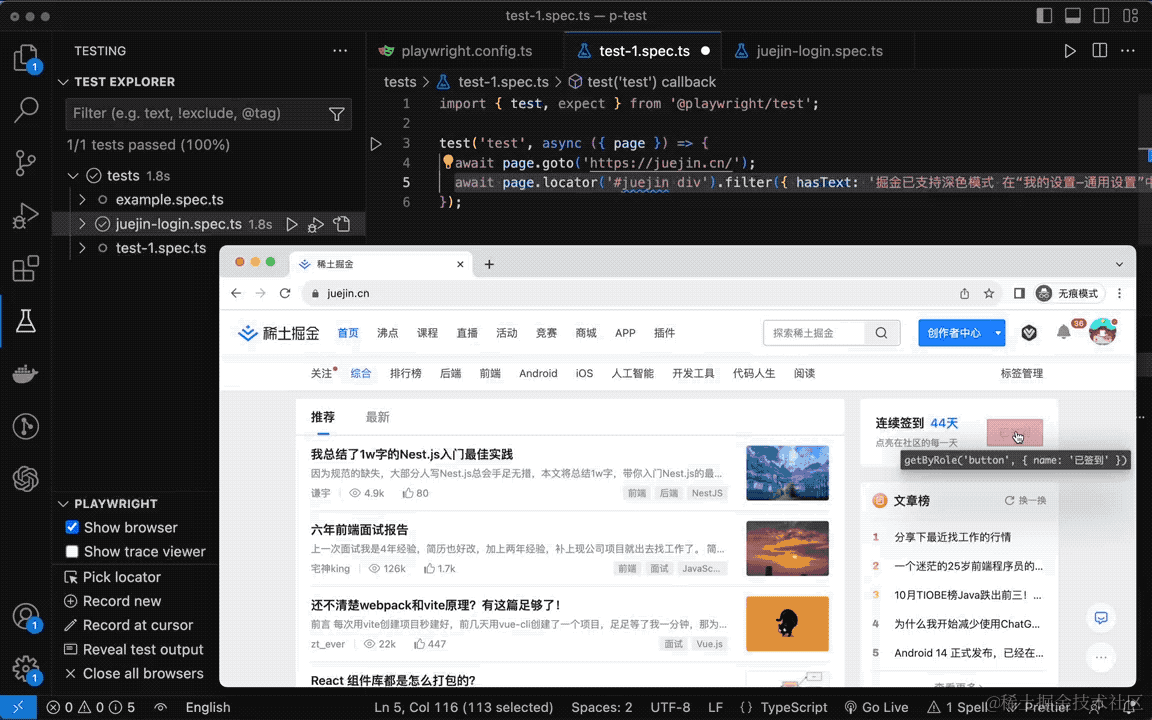Reload the juejin.cn browser page
1152x720 pixels.
[285, 293]
